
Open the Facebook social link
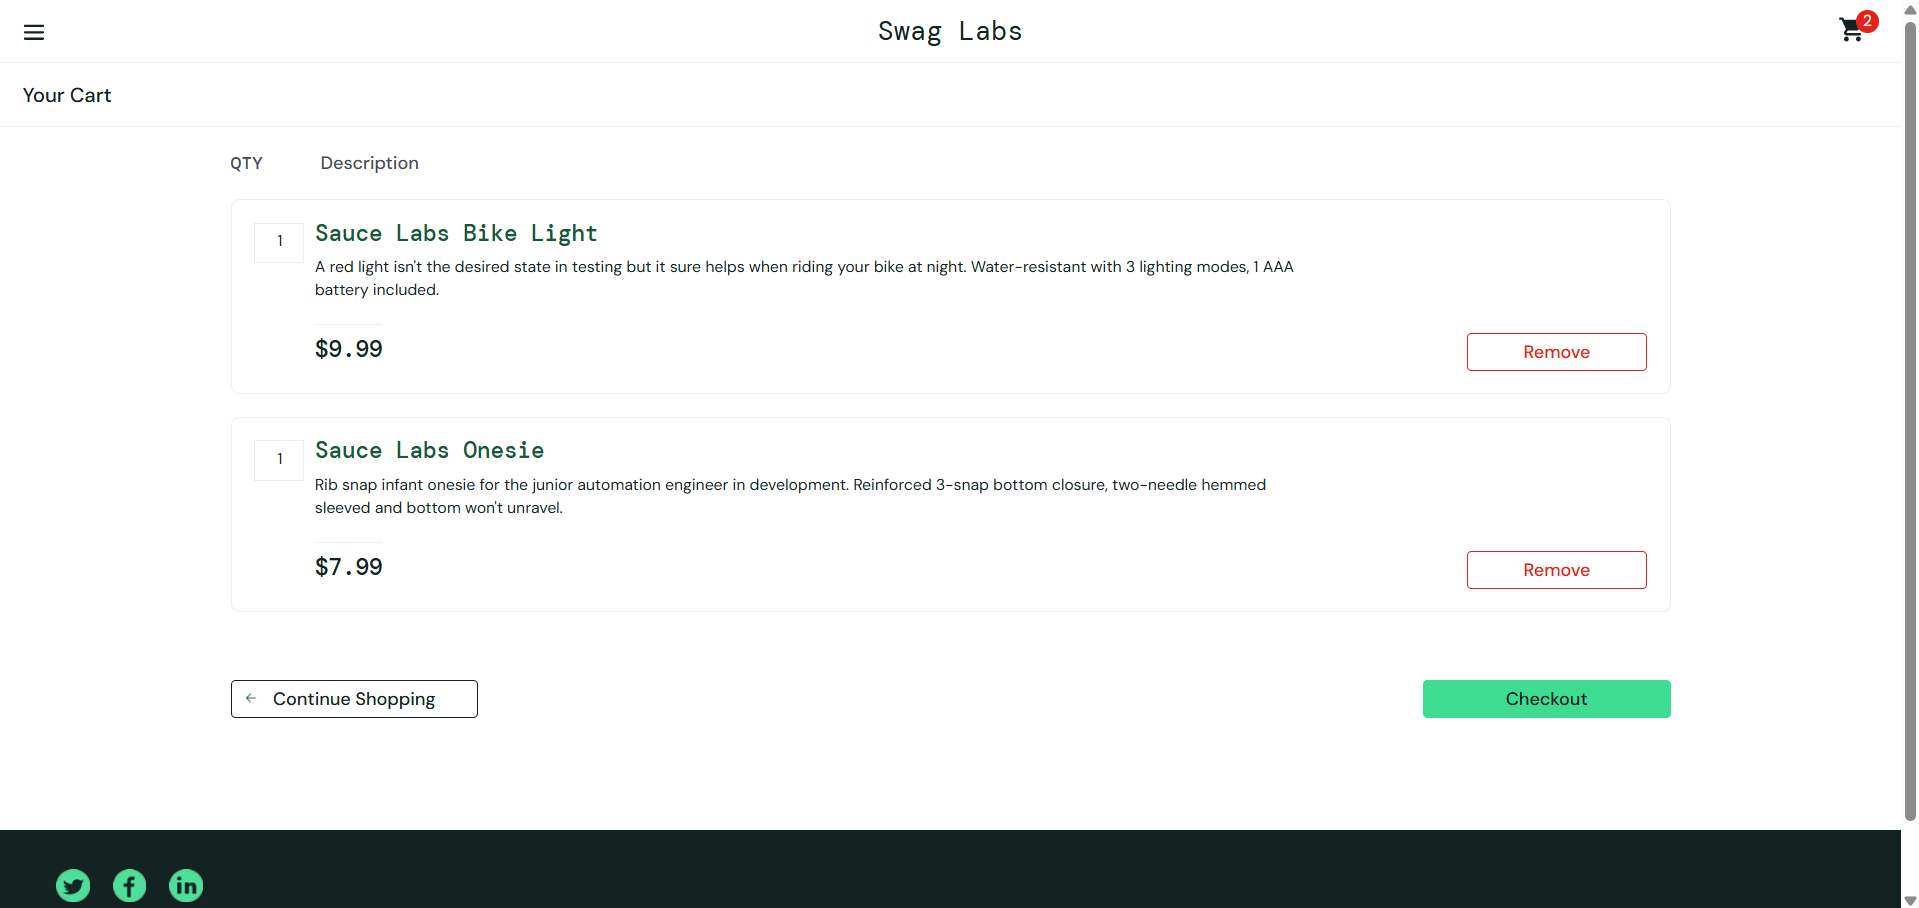click(x=129, y=885)
